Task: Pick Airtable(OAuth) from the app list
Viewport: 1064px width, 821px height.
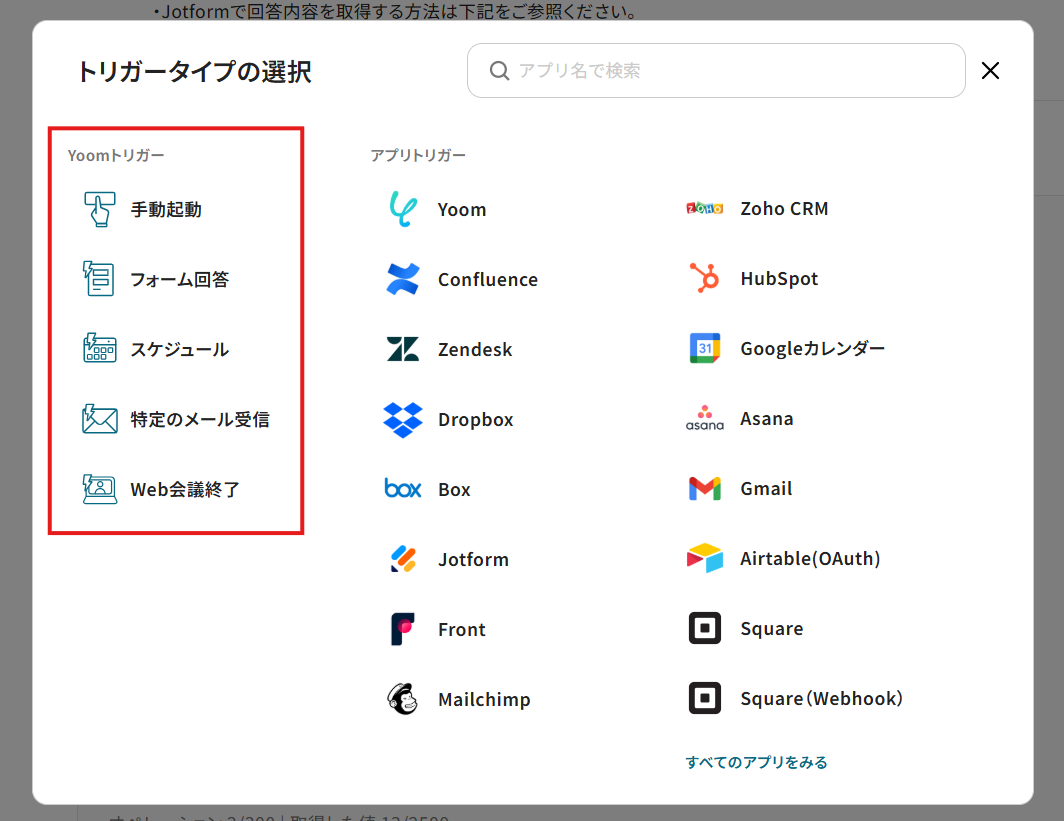Action: (x=809, y=559)
